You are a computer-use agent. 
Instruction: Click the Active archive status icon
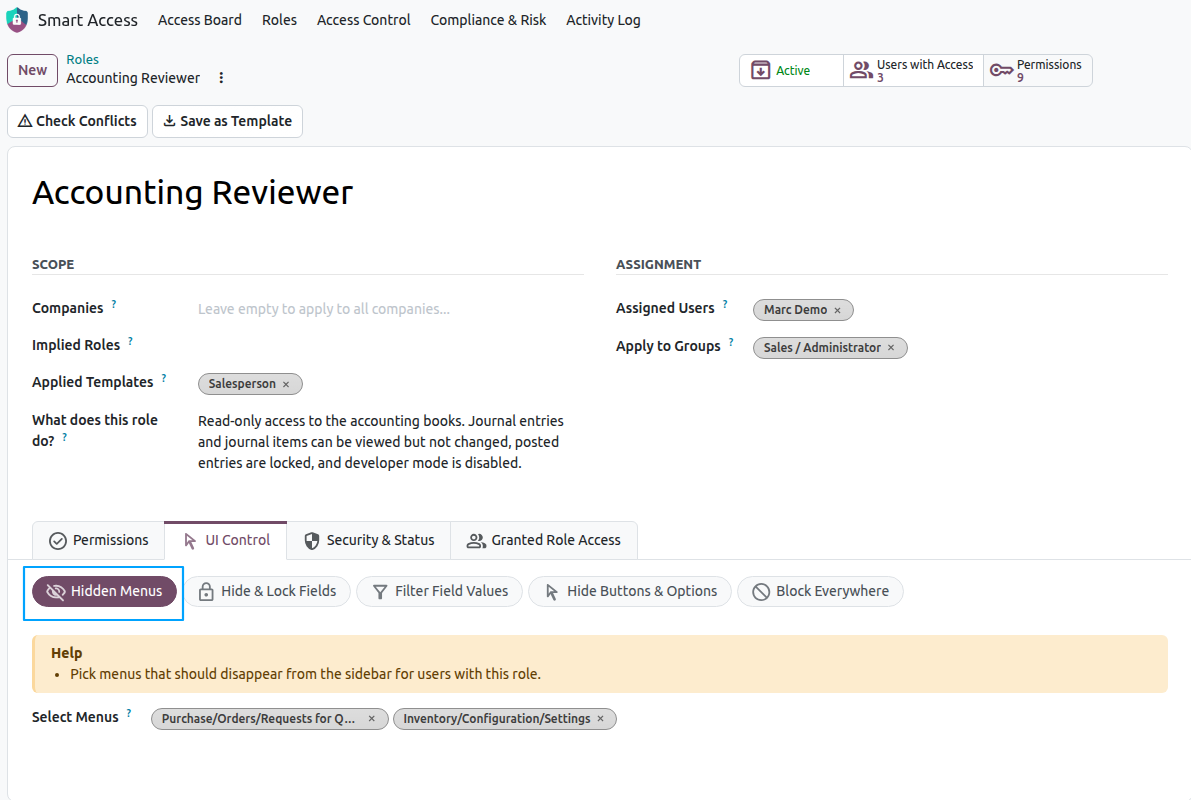click(x=760, y=71)
